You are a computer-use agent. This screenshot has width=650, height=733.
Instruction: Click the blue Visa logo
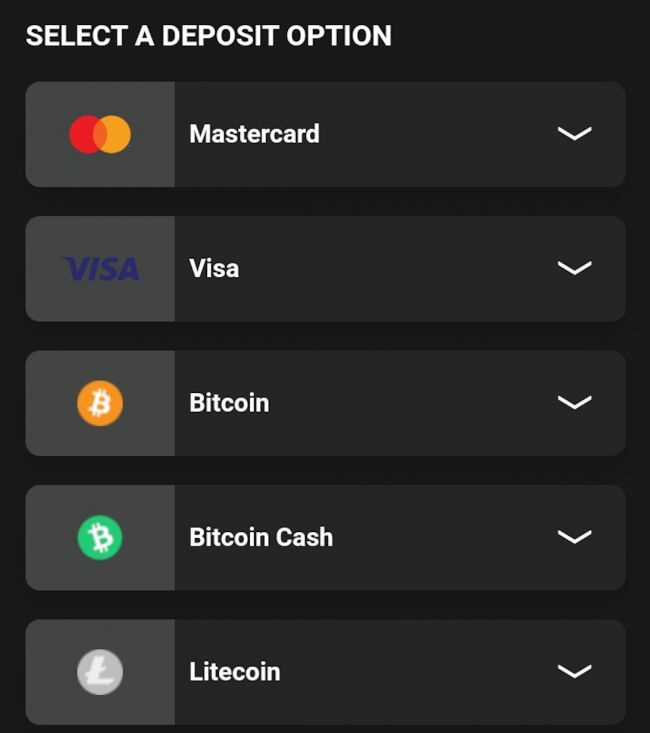100,269
